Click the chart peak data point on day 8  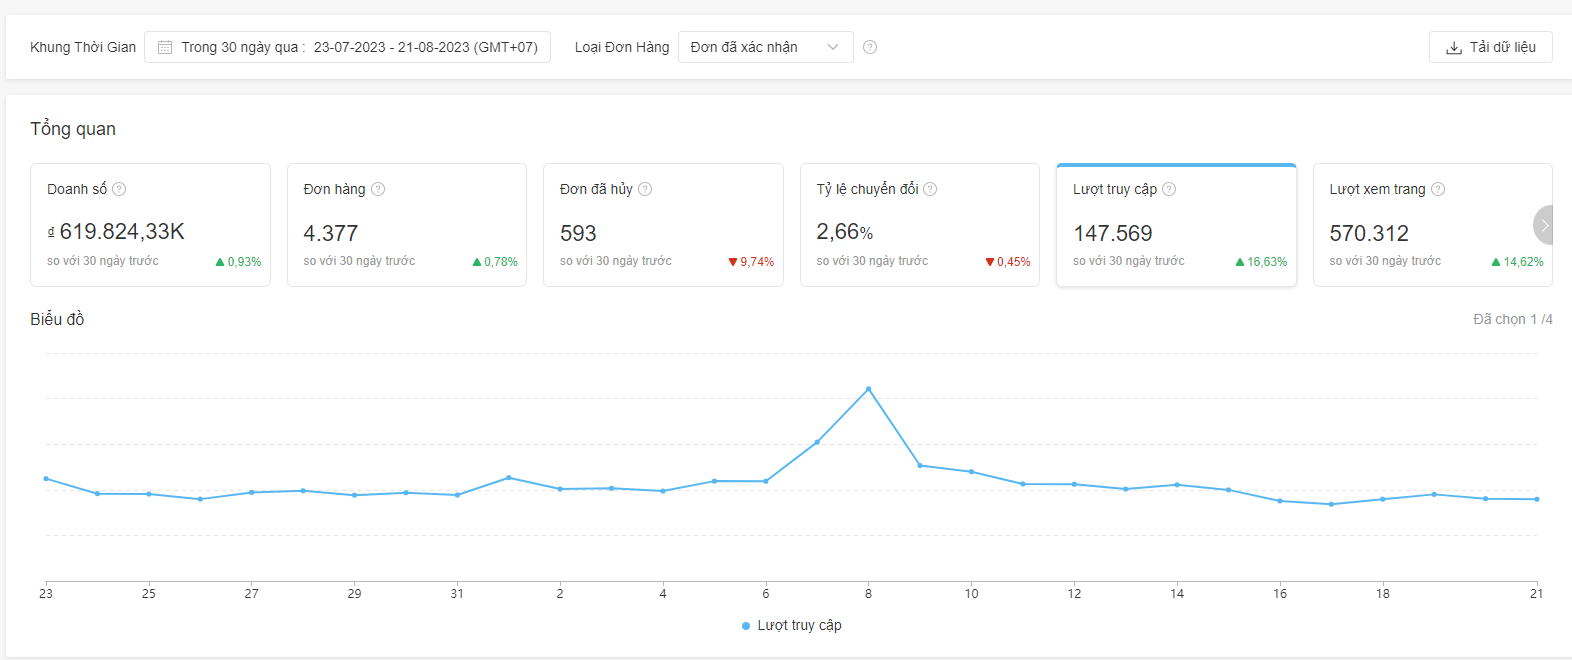click(x=868, y=389)
